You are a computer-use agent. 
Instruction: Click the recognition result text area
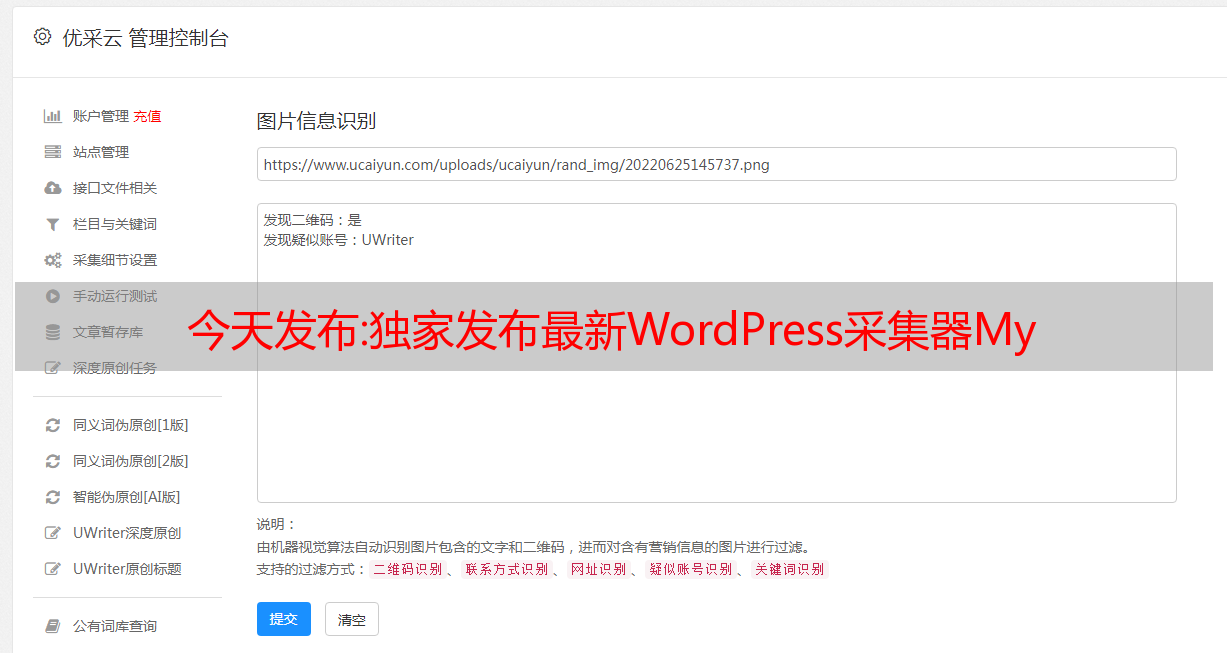coord(716,353)
